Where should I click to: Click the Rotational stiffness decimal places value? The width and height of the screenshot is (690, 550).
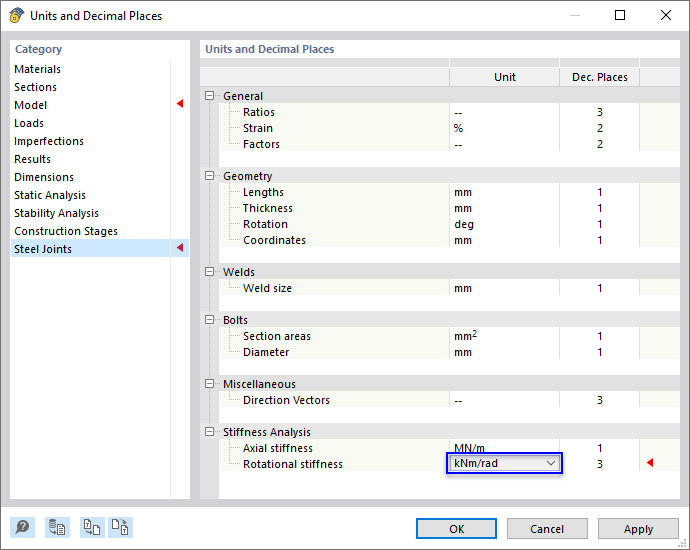599,464
